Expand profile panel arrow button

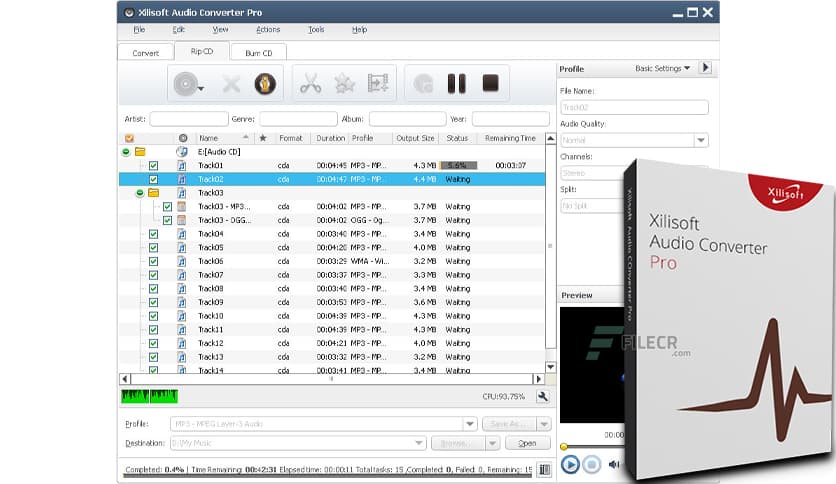coord(705,68)
